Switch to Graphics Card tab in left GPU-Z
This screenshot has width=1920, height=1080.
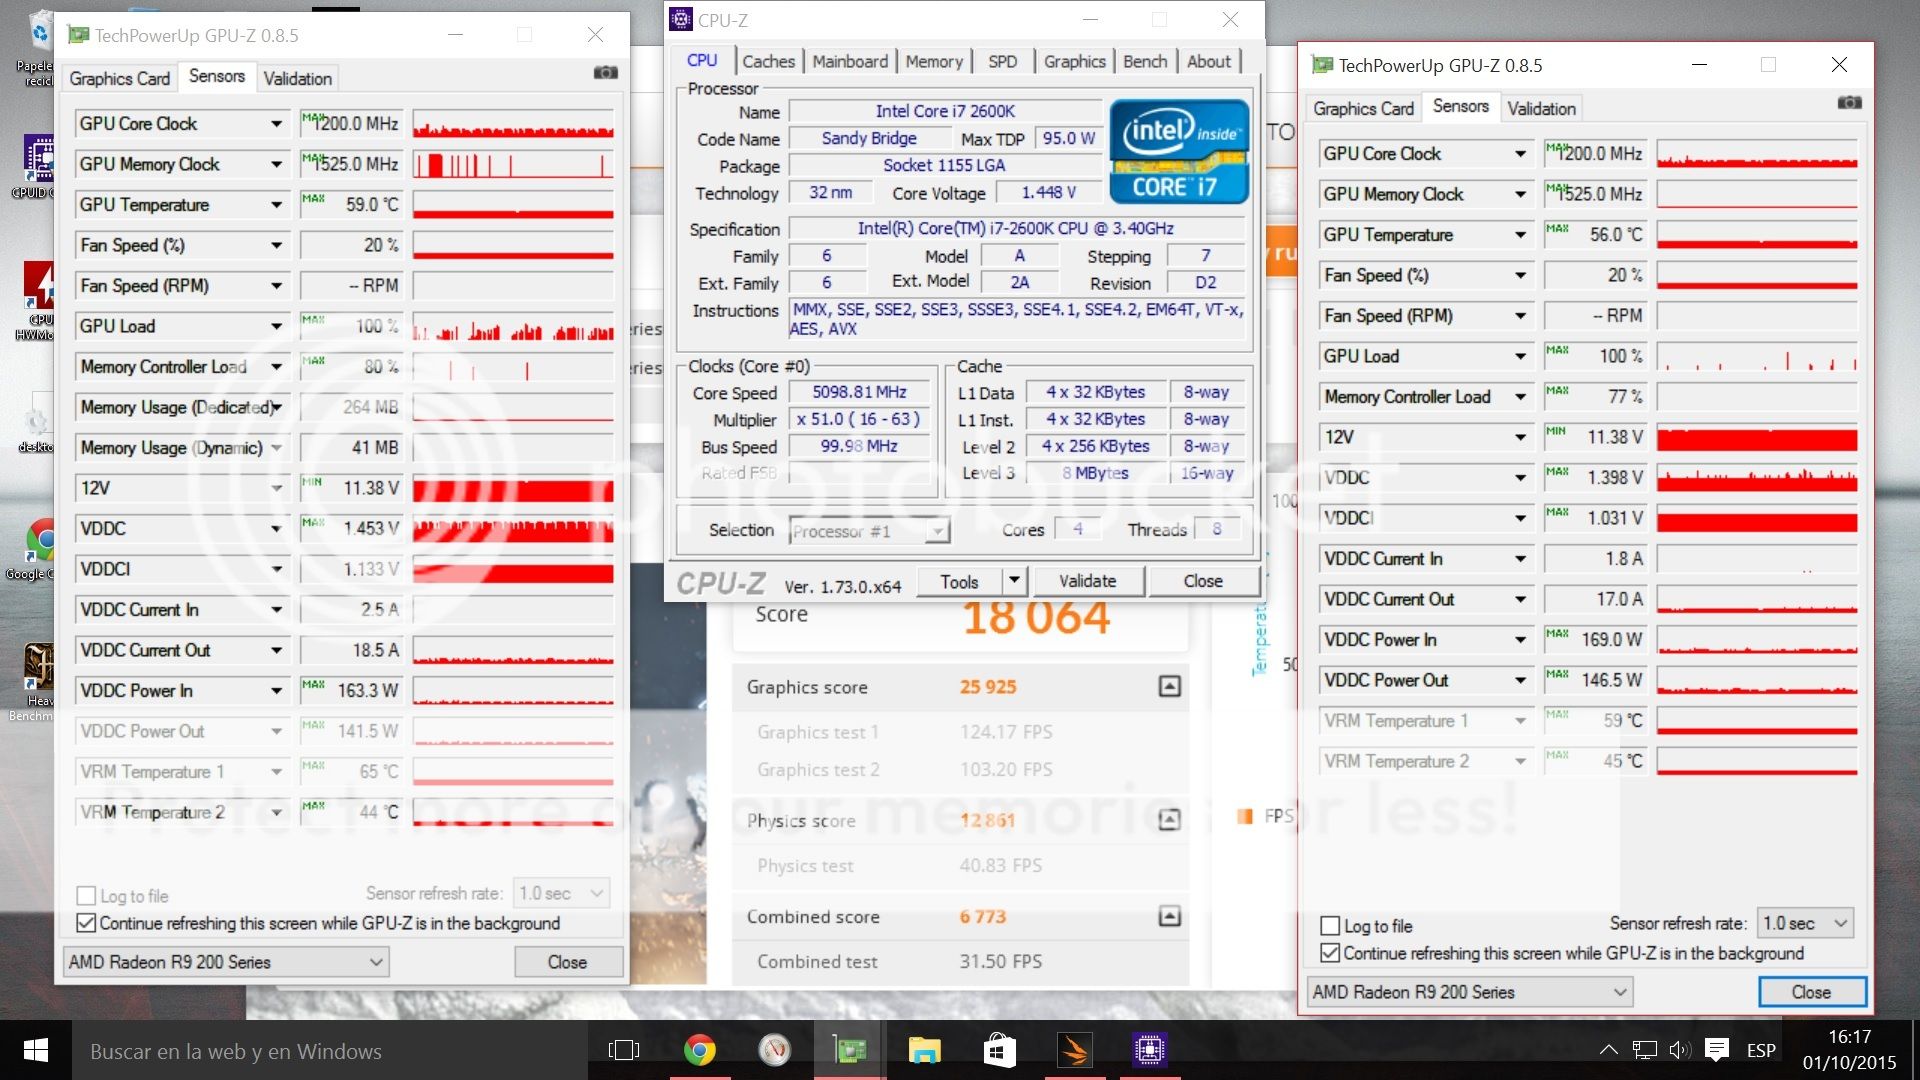point(119,78)
